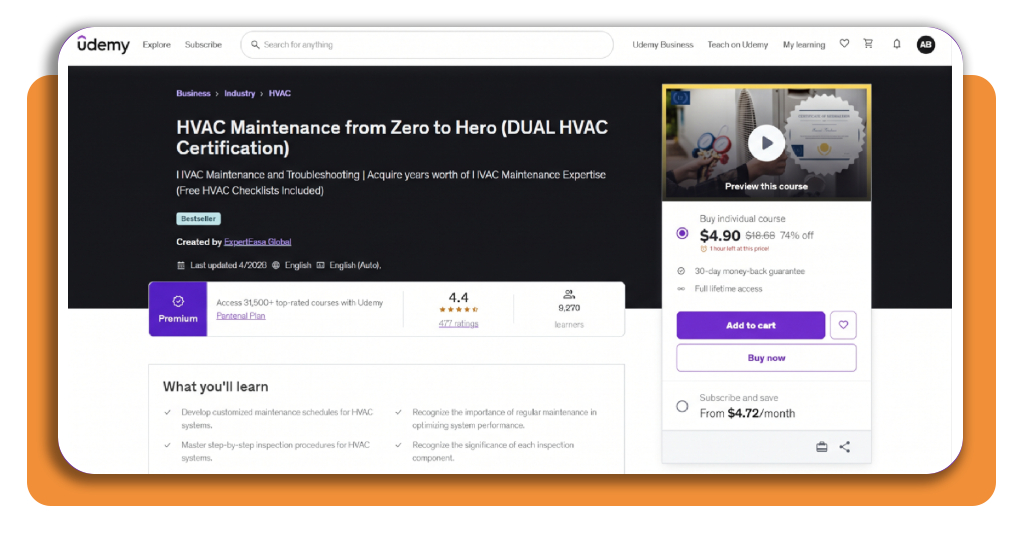Click the Premium badge icon

[x=178, y=302]
